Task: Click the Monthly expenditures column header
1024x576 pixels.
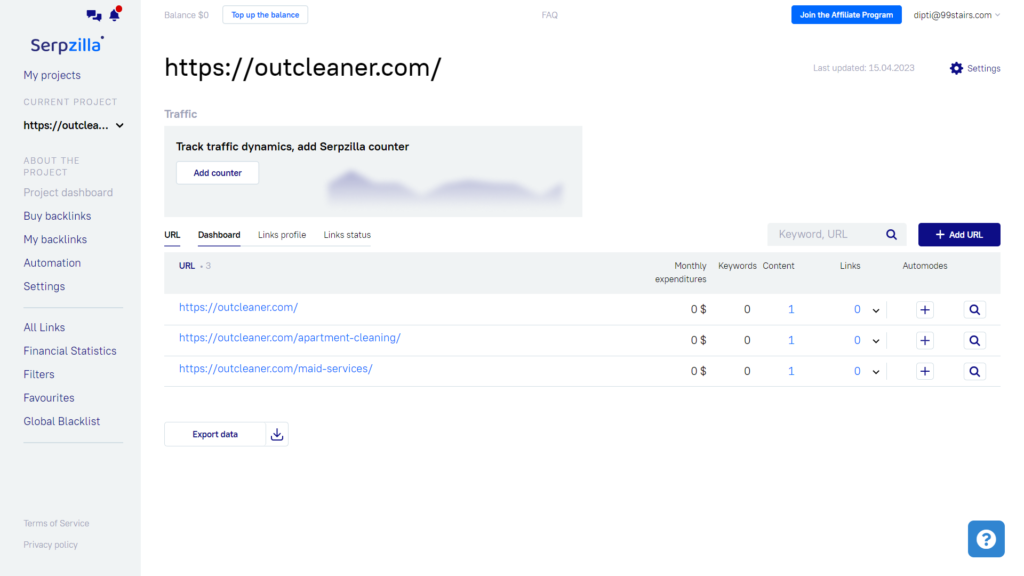Action: click(x=680, y=272)
